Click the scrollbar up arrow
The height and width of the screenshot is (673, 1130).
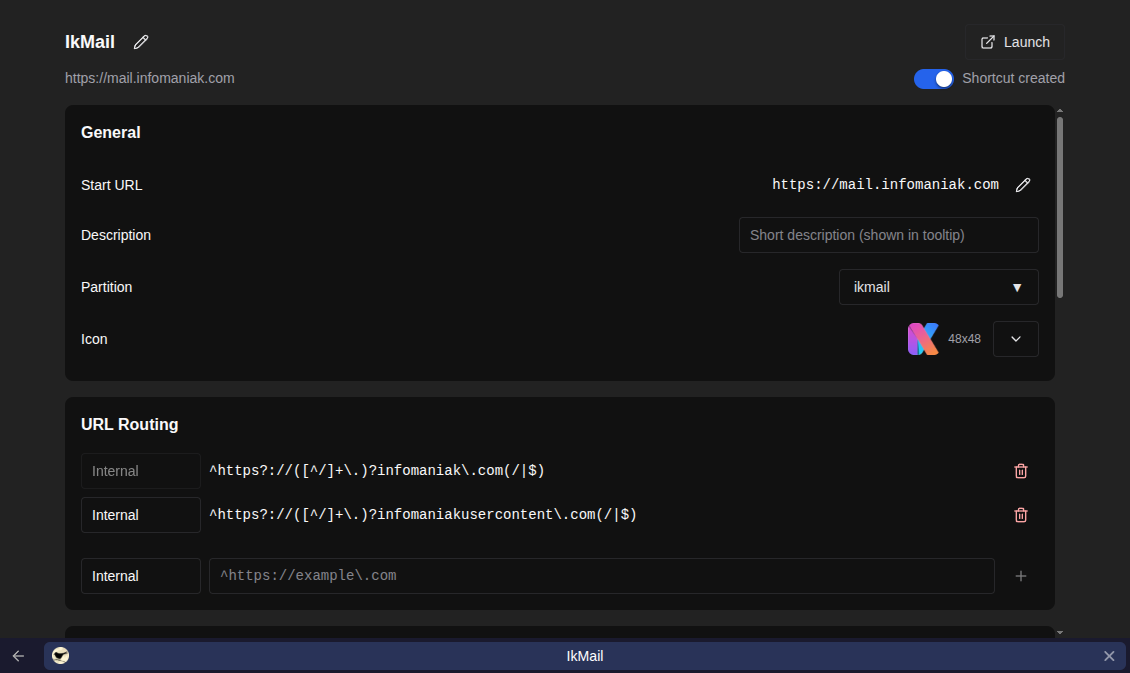pos(1059,111)
